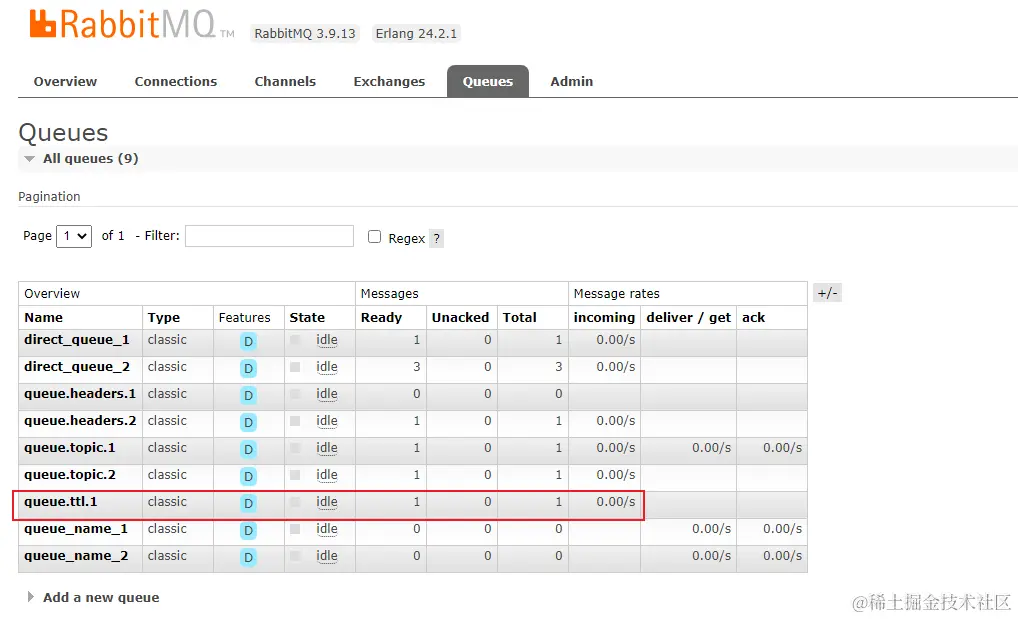
Task: Click the classic type of queue.topic.1
Action: 167,448
